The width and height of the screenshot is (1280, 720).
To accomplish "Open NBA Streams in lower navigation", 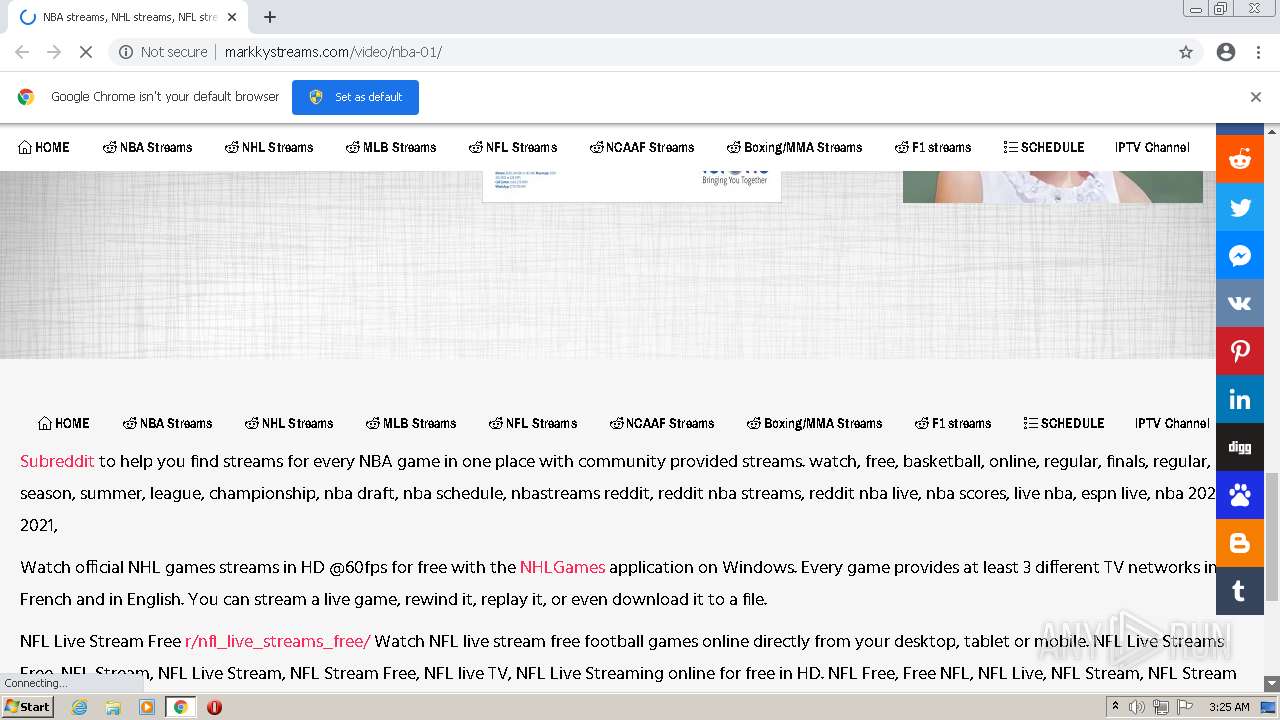I will click(167, 423).
